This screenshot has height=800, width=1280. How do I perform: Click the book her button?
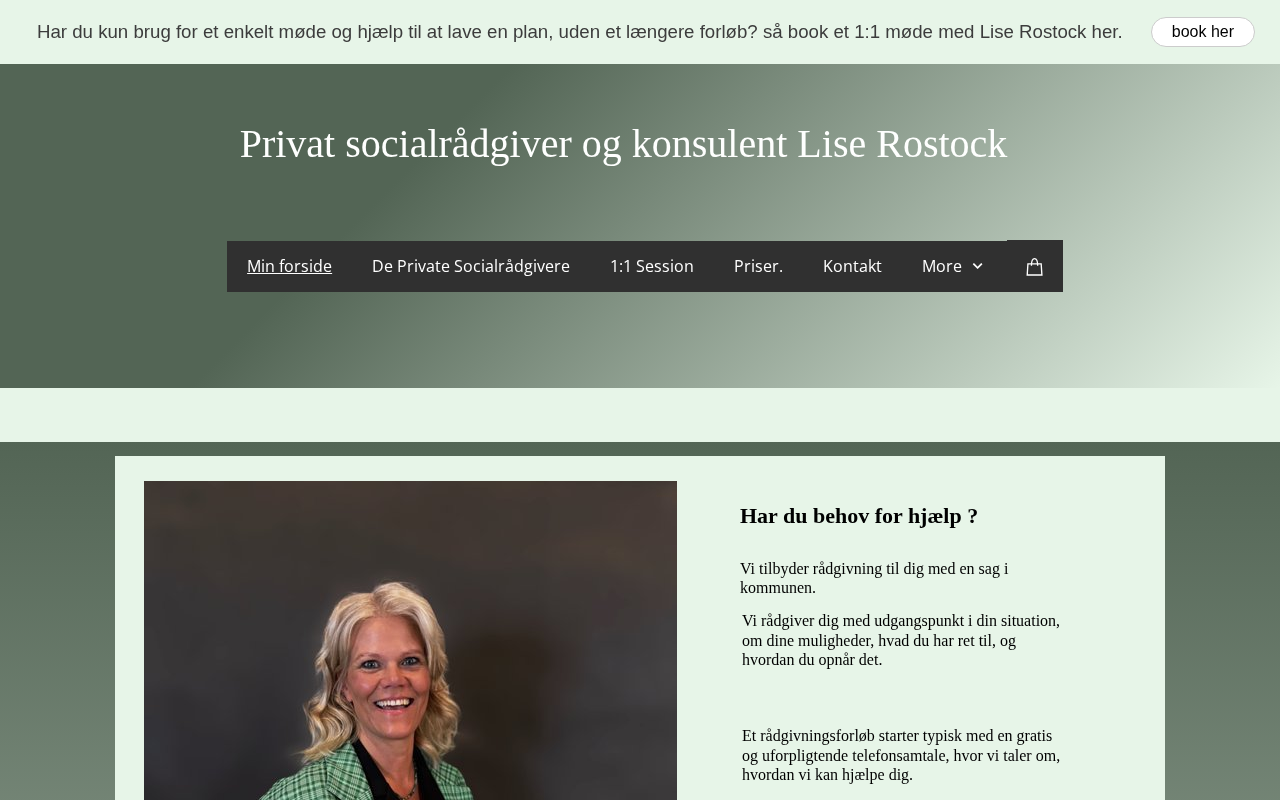pos(1202,32)
